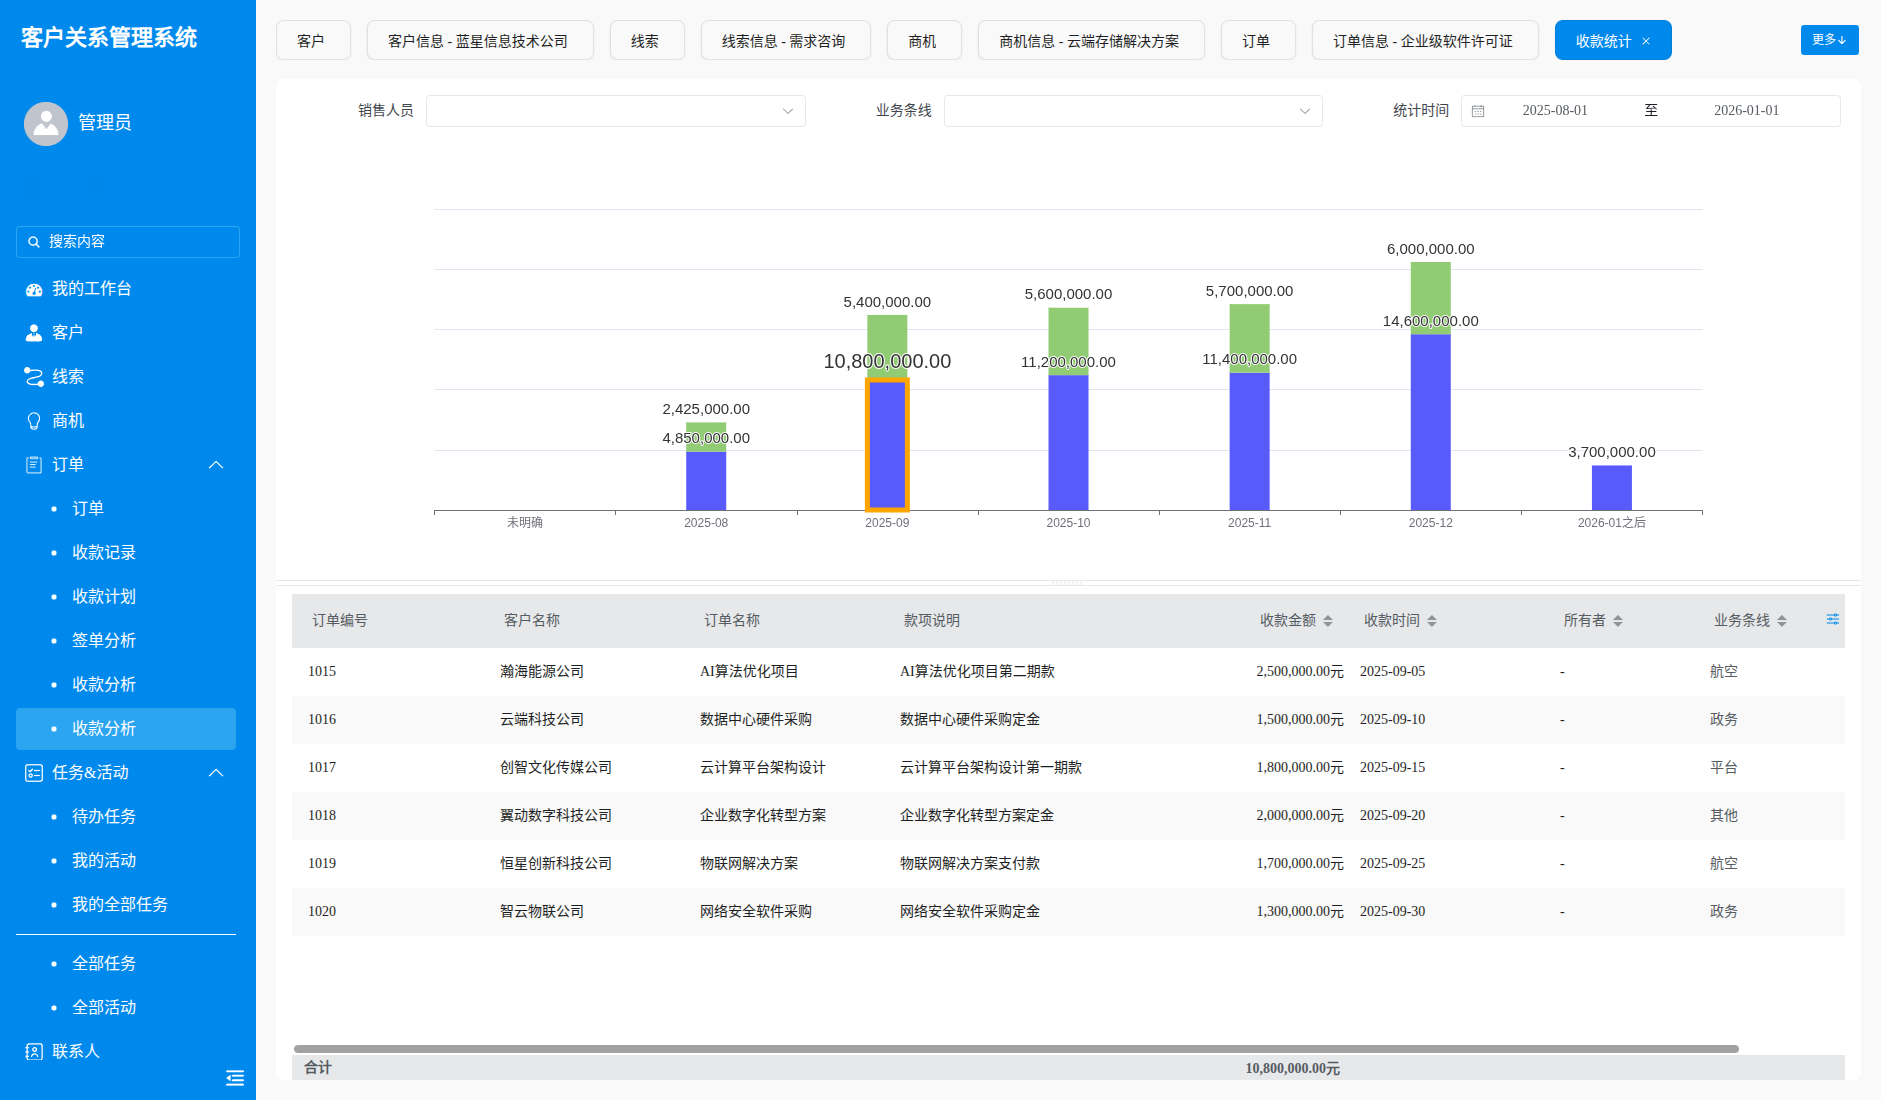
Task: Click the 业务条线 column sort arrows
Action: (1781, 621)
